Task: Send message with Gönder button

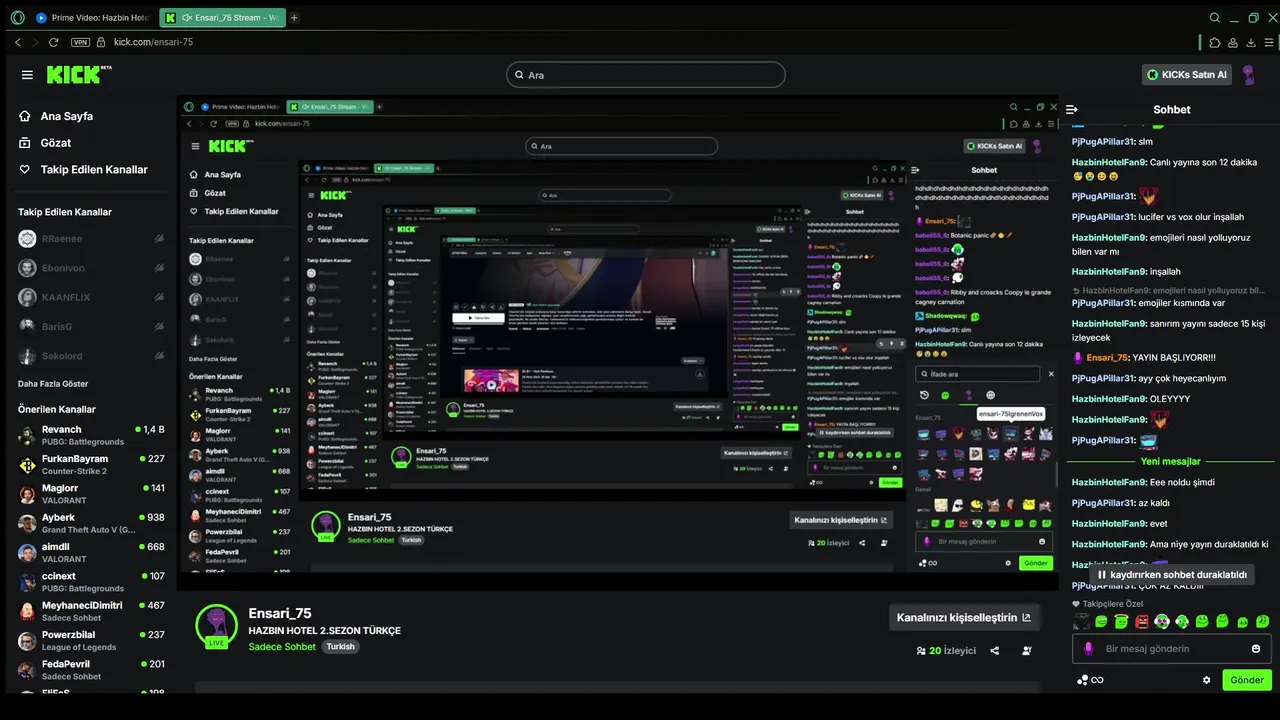Action: 1247,680
